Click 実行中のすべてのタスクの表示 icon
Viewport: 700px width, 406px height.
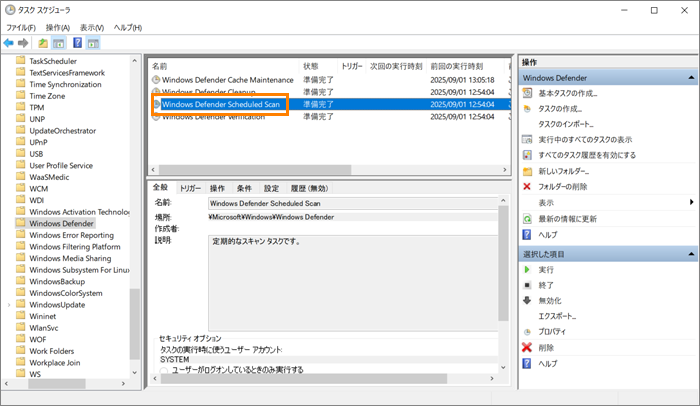tap(527, 139)
